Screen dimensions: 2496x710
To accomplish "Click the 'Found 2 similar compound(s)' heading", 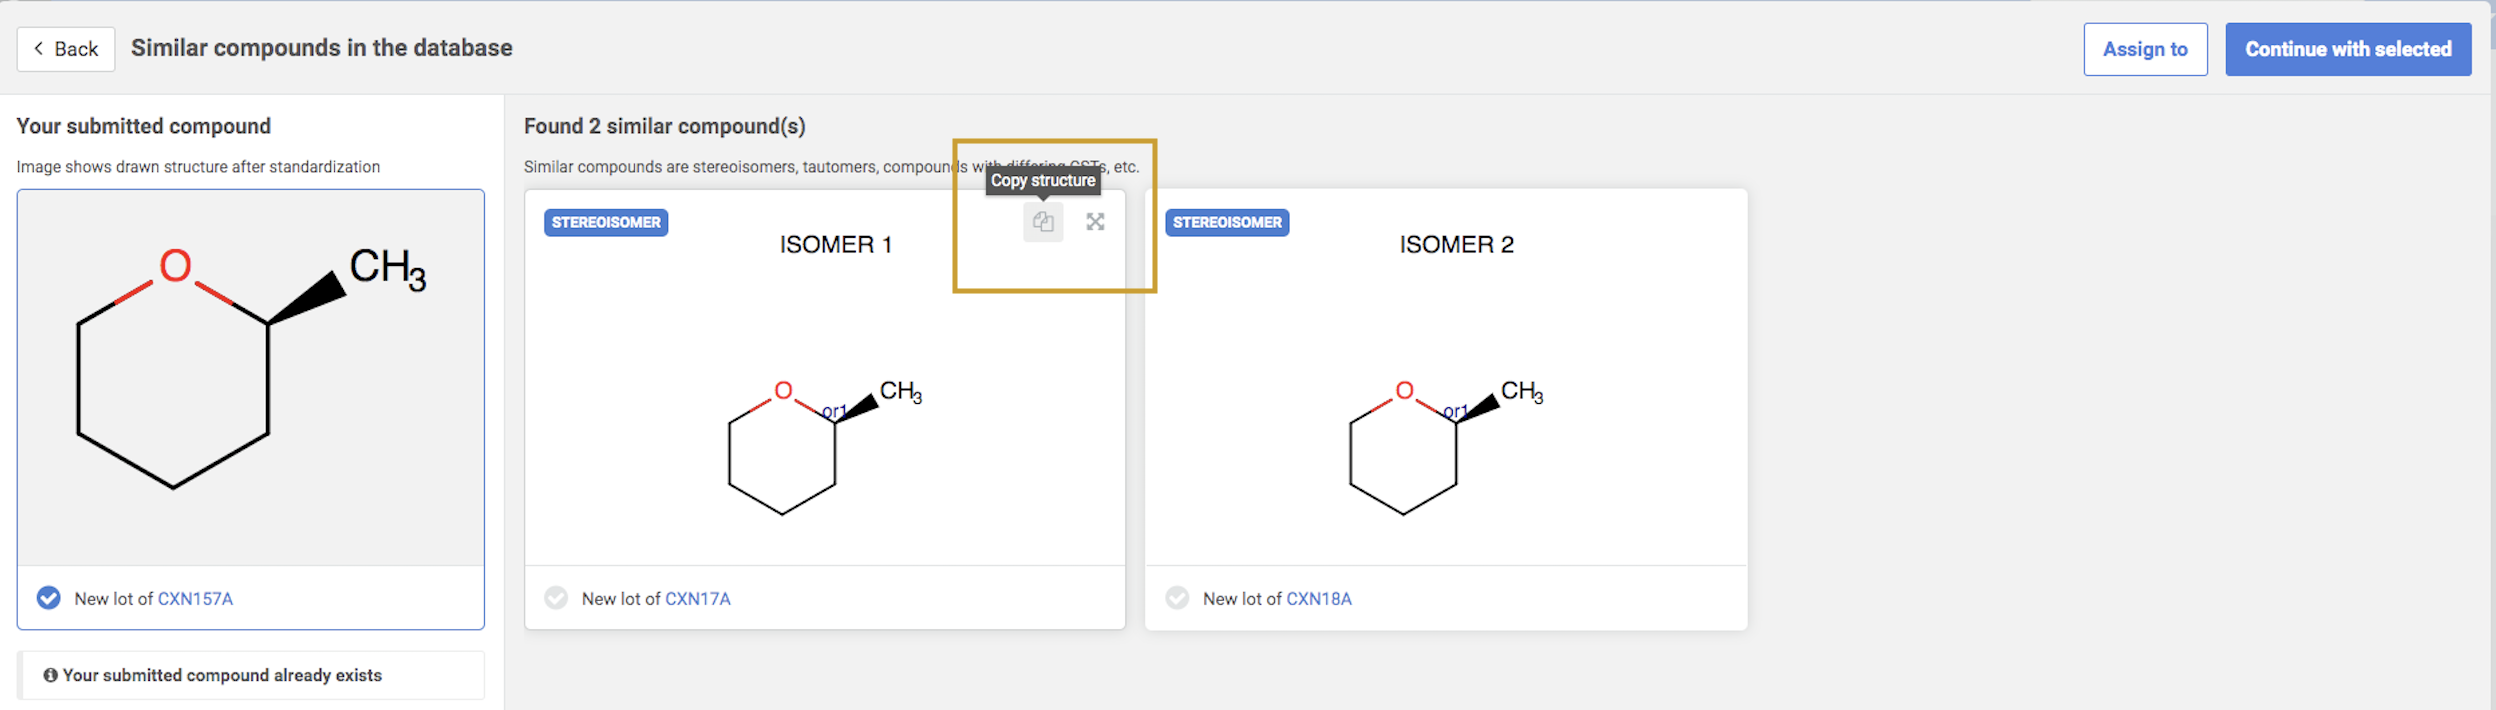I will (x=664, y=126).
